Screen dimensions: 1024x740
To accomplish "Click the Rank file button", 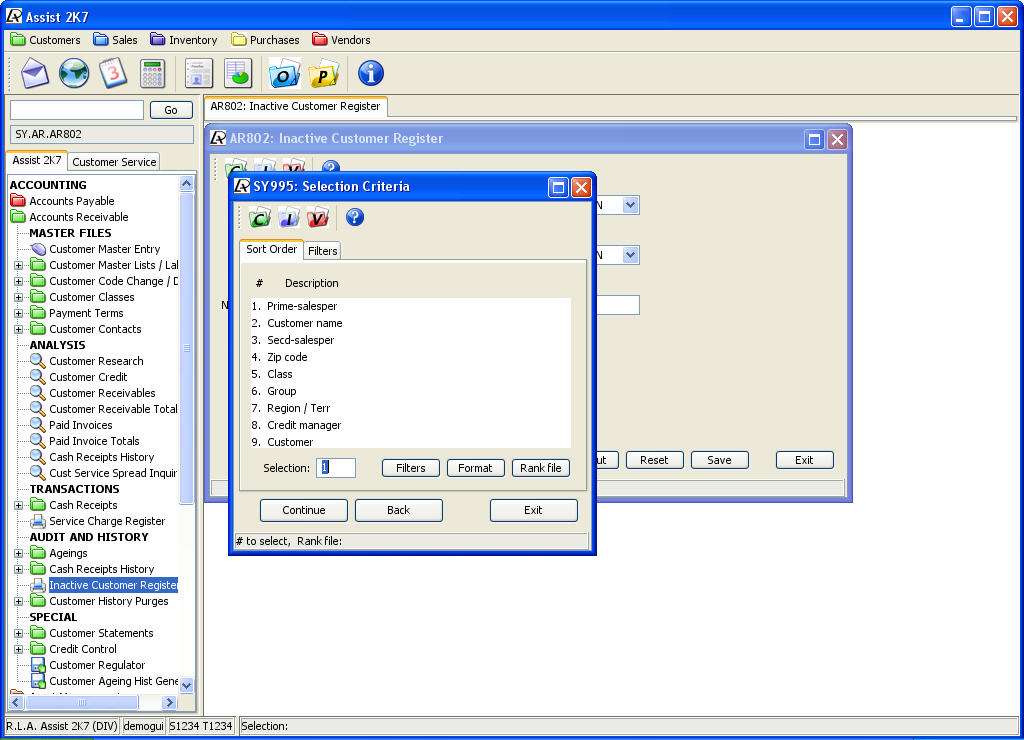I will point(540,468).
